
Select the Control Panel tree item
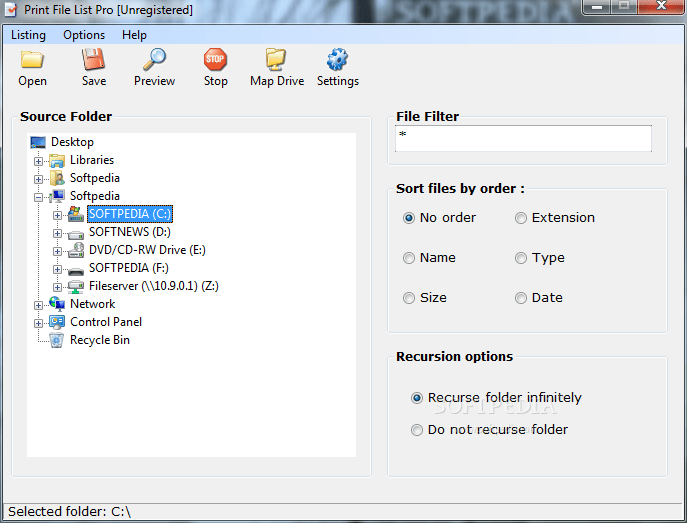pyautogui.click(x=106, y=322)
